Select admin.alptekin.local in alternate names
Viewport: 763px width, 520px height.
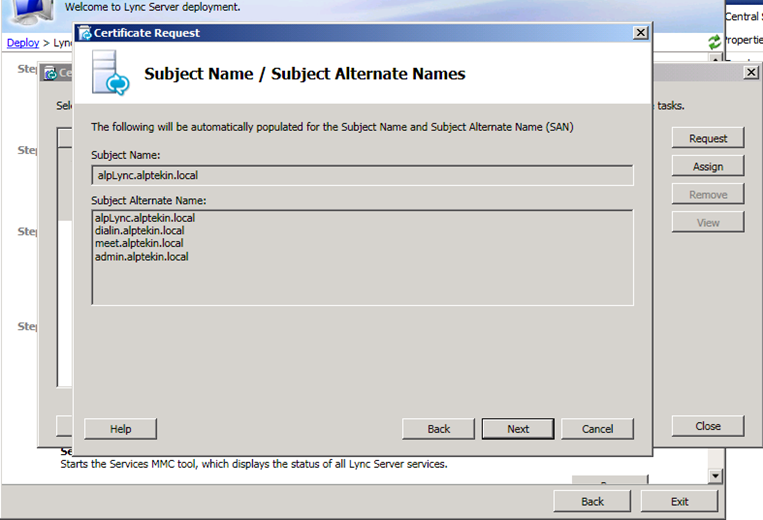[142, 256]
